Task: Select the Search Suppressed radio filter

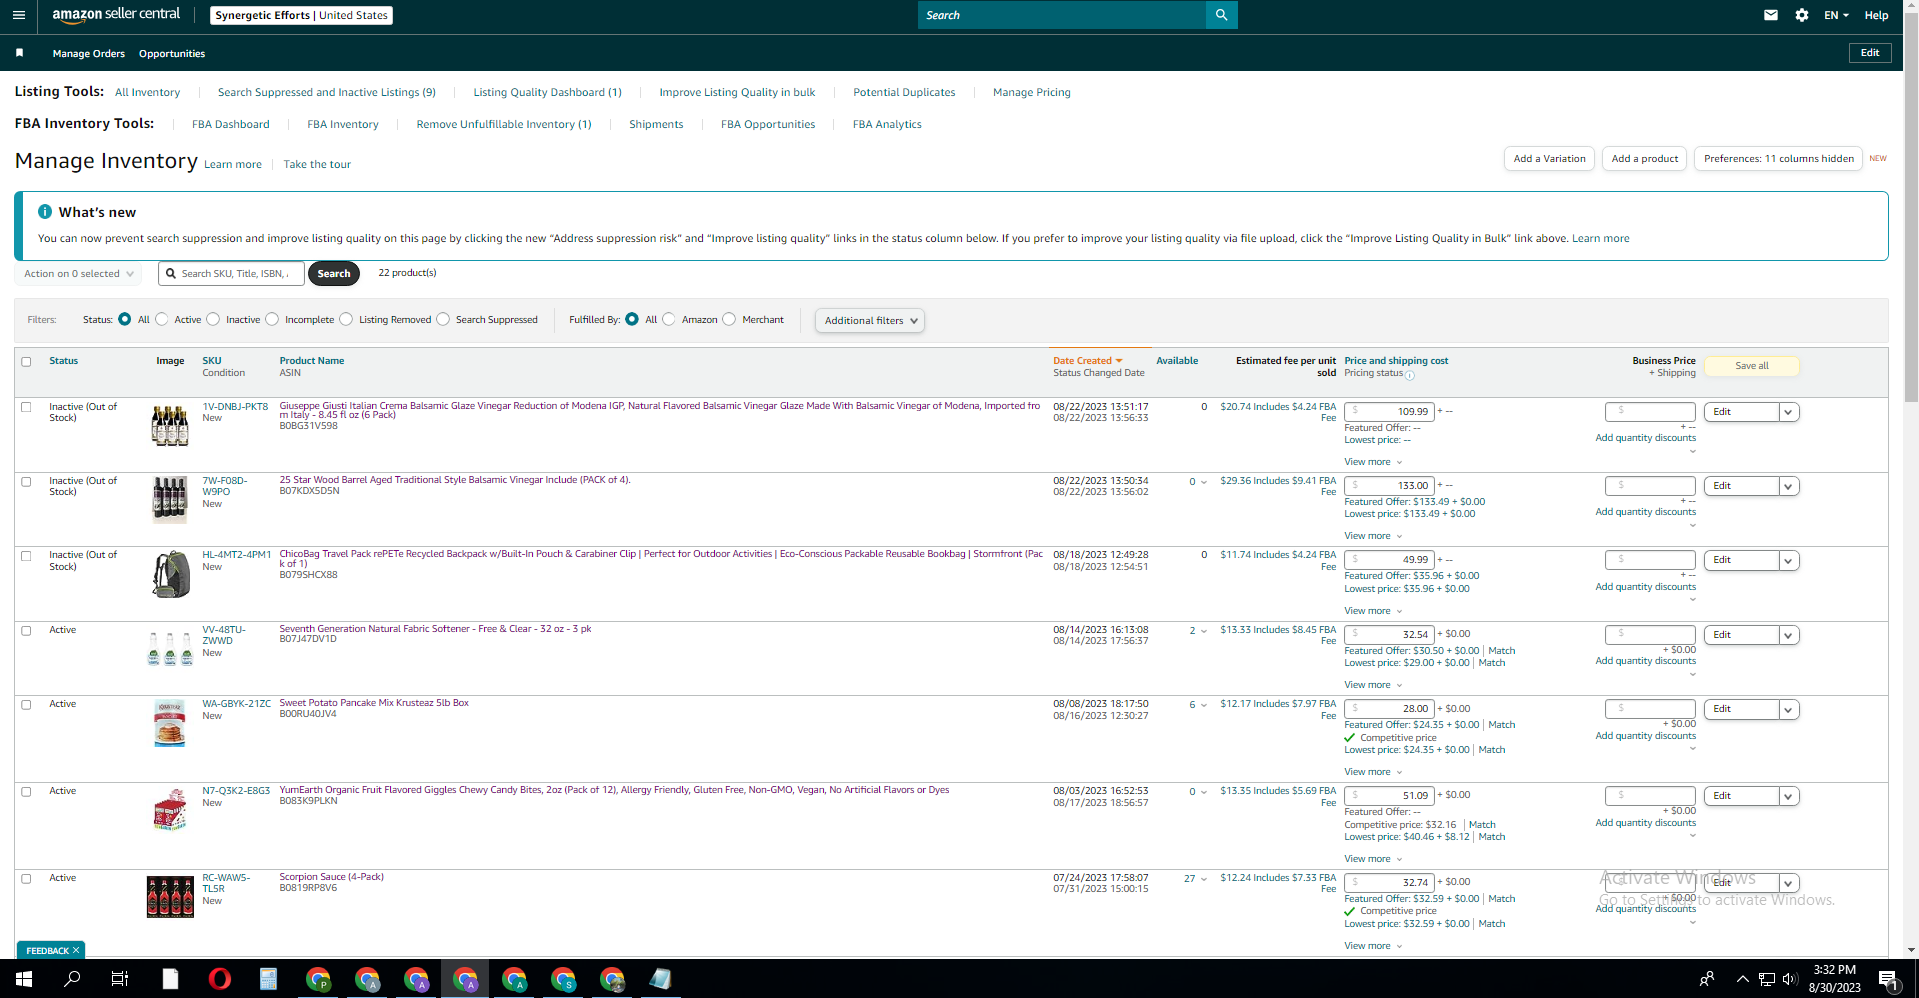Action: pos(443,319)
